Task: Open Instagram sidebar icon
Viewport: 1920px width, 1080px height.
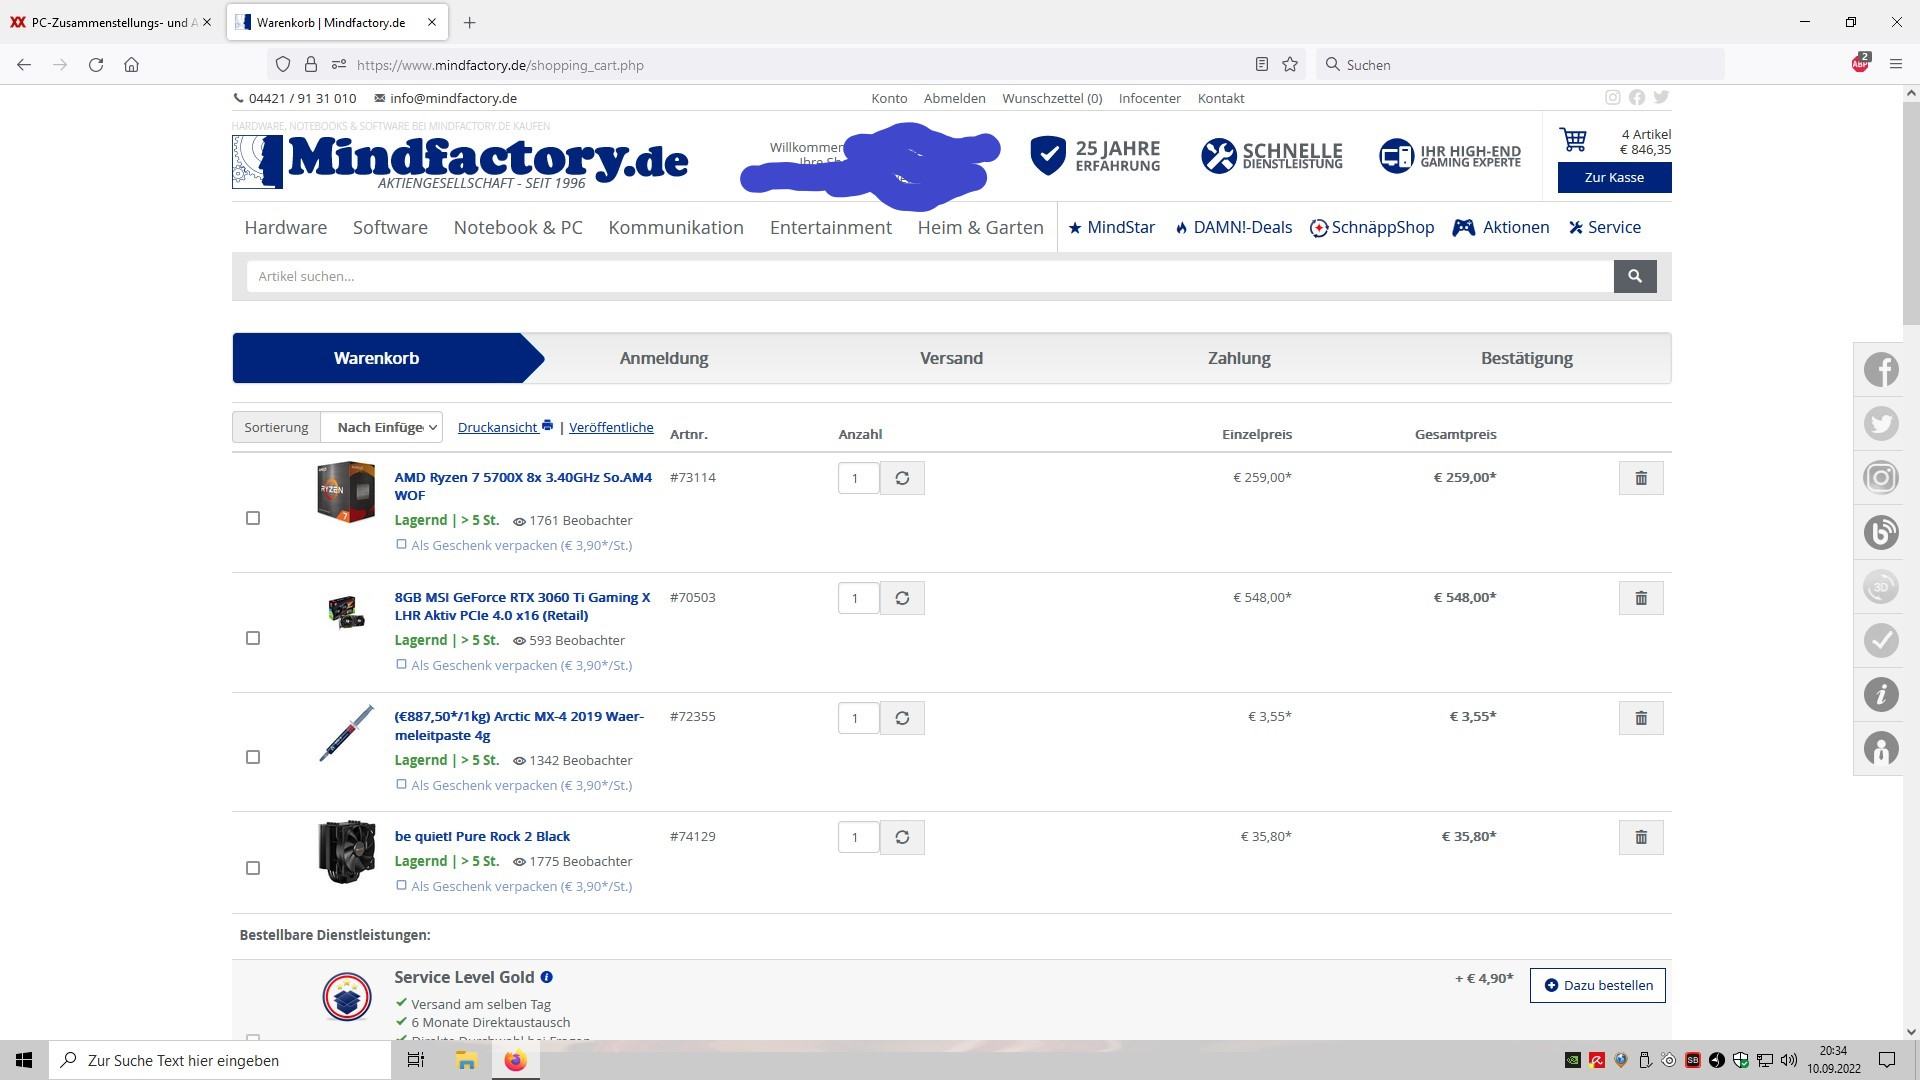Action: coord(1881,478)
